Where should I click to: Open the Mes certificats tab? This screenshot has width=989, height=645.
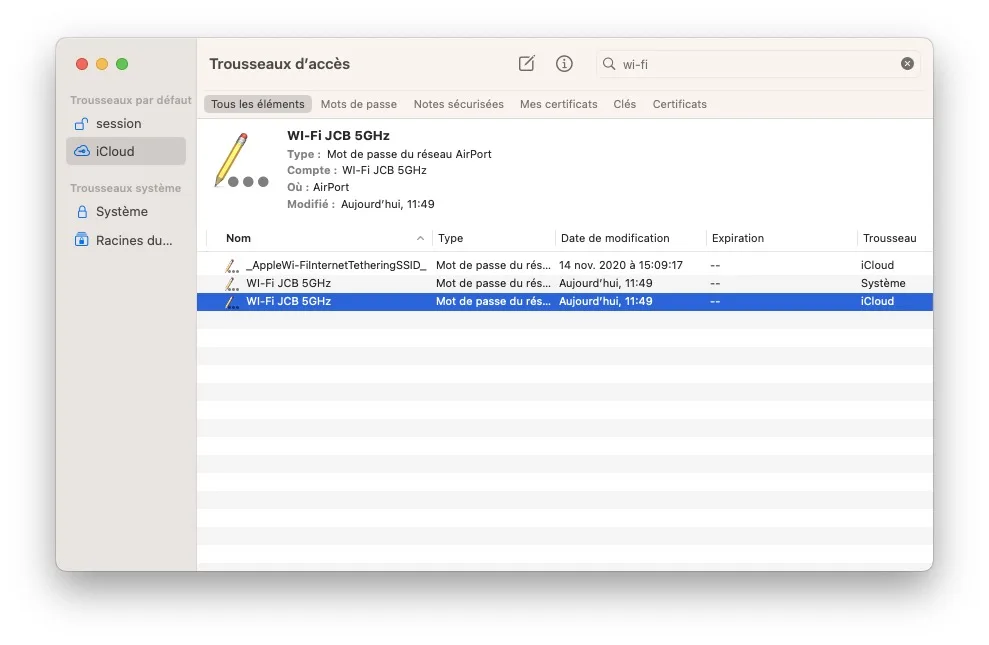557,104
